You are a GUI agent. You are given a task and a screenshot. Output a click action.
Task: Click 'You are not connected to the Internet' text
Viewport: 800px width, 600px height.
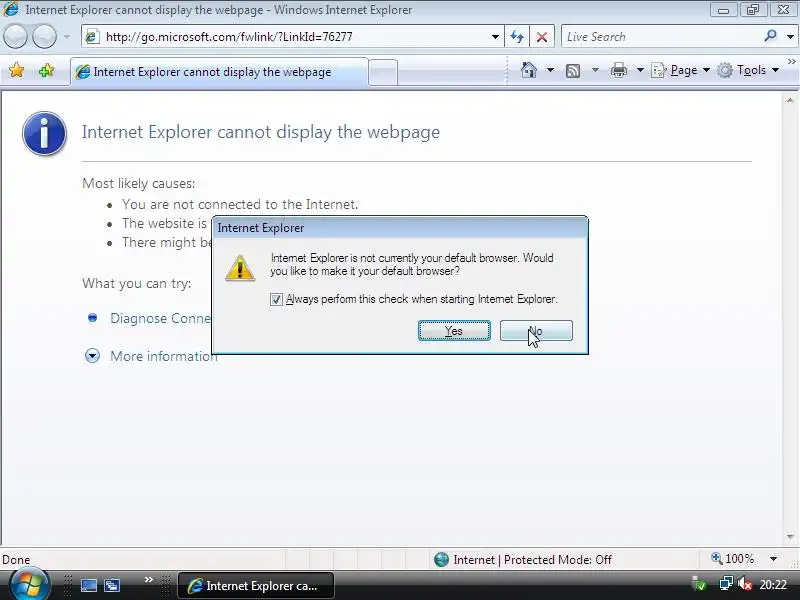[x=240, y=204]
